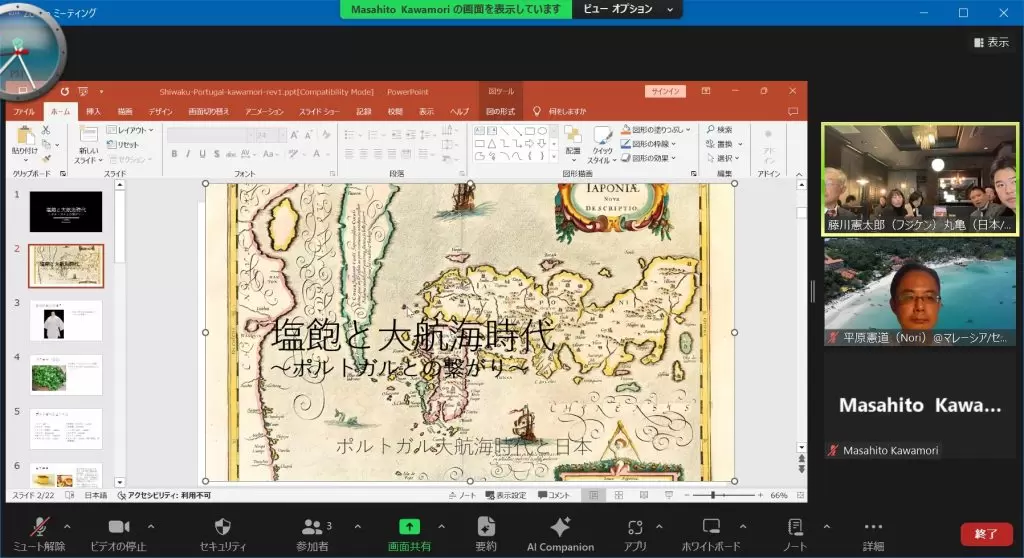This screenshot has height=558, width=1024.
Task: Expand apps options arrow
Action: (659, 526)
